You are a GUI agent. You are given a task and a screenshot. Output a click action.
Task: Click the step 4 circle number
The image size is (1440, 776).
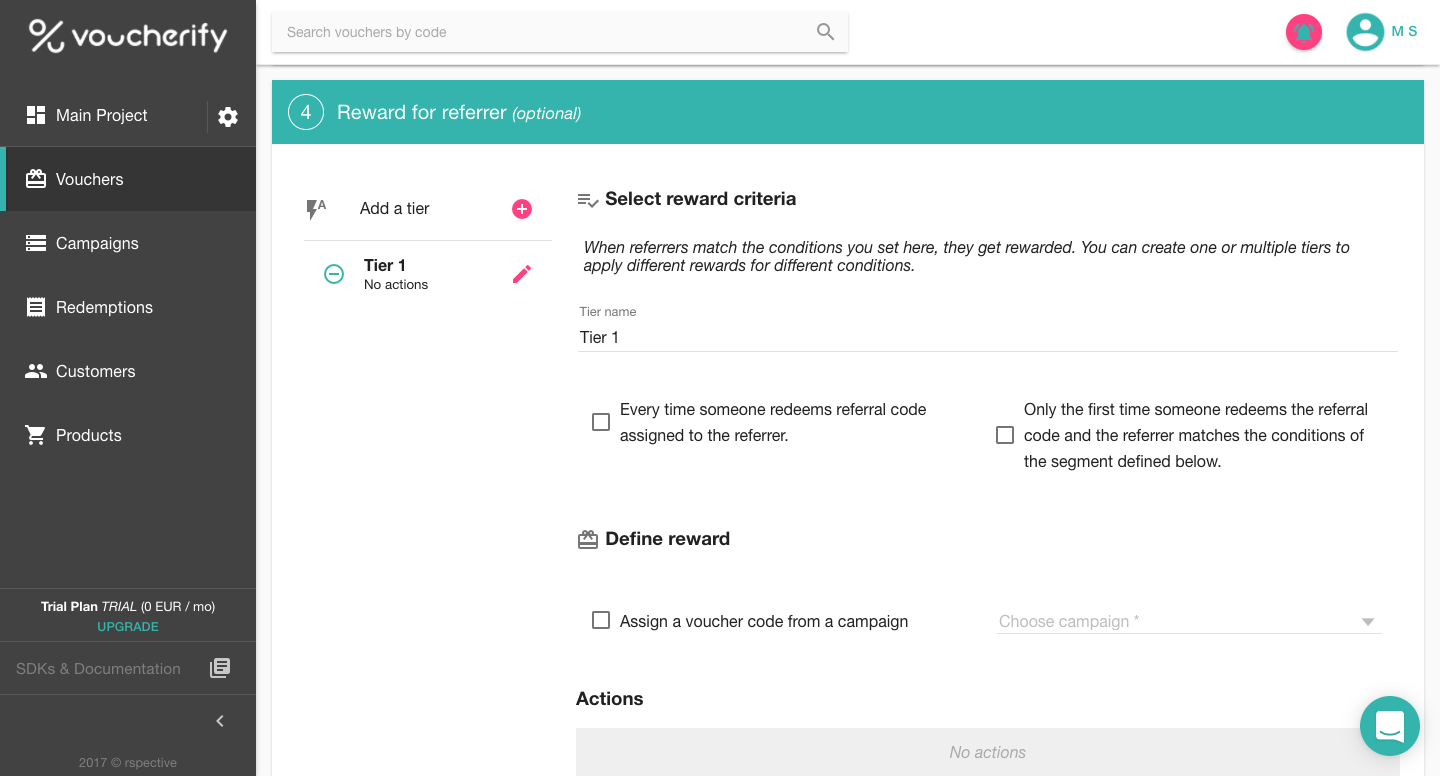click(x=306, y=112)
